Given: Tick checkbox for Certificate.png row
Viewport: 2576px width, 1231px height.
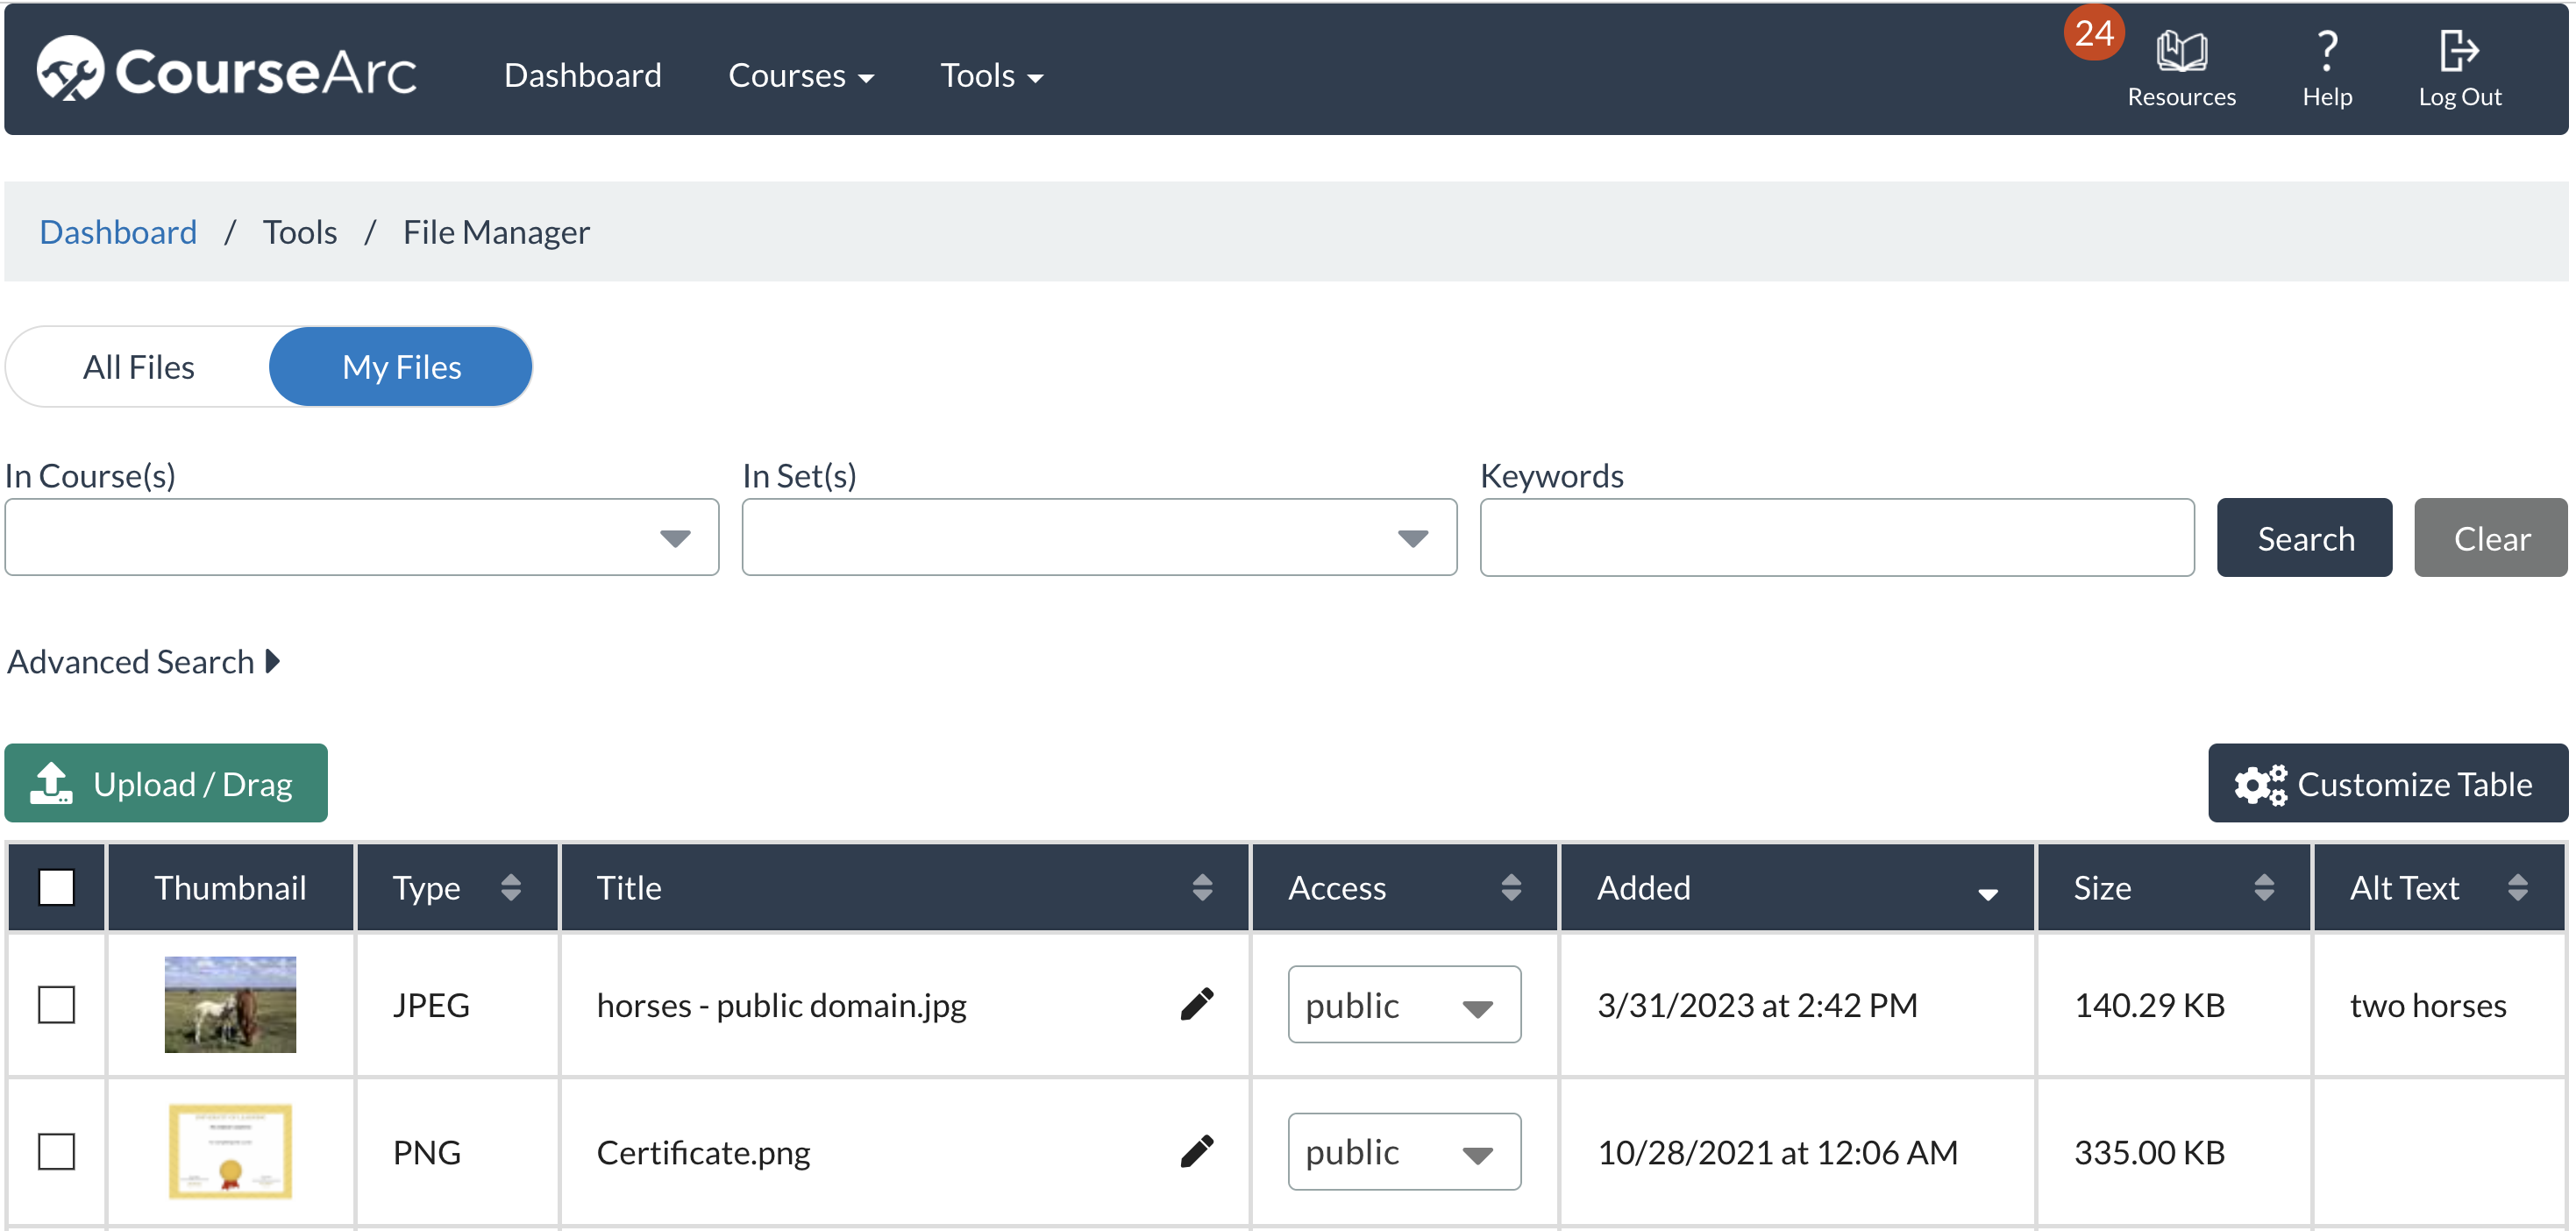Looking at the screenshot, I should coord(56,1151).
